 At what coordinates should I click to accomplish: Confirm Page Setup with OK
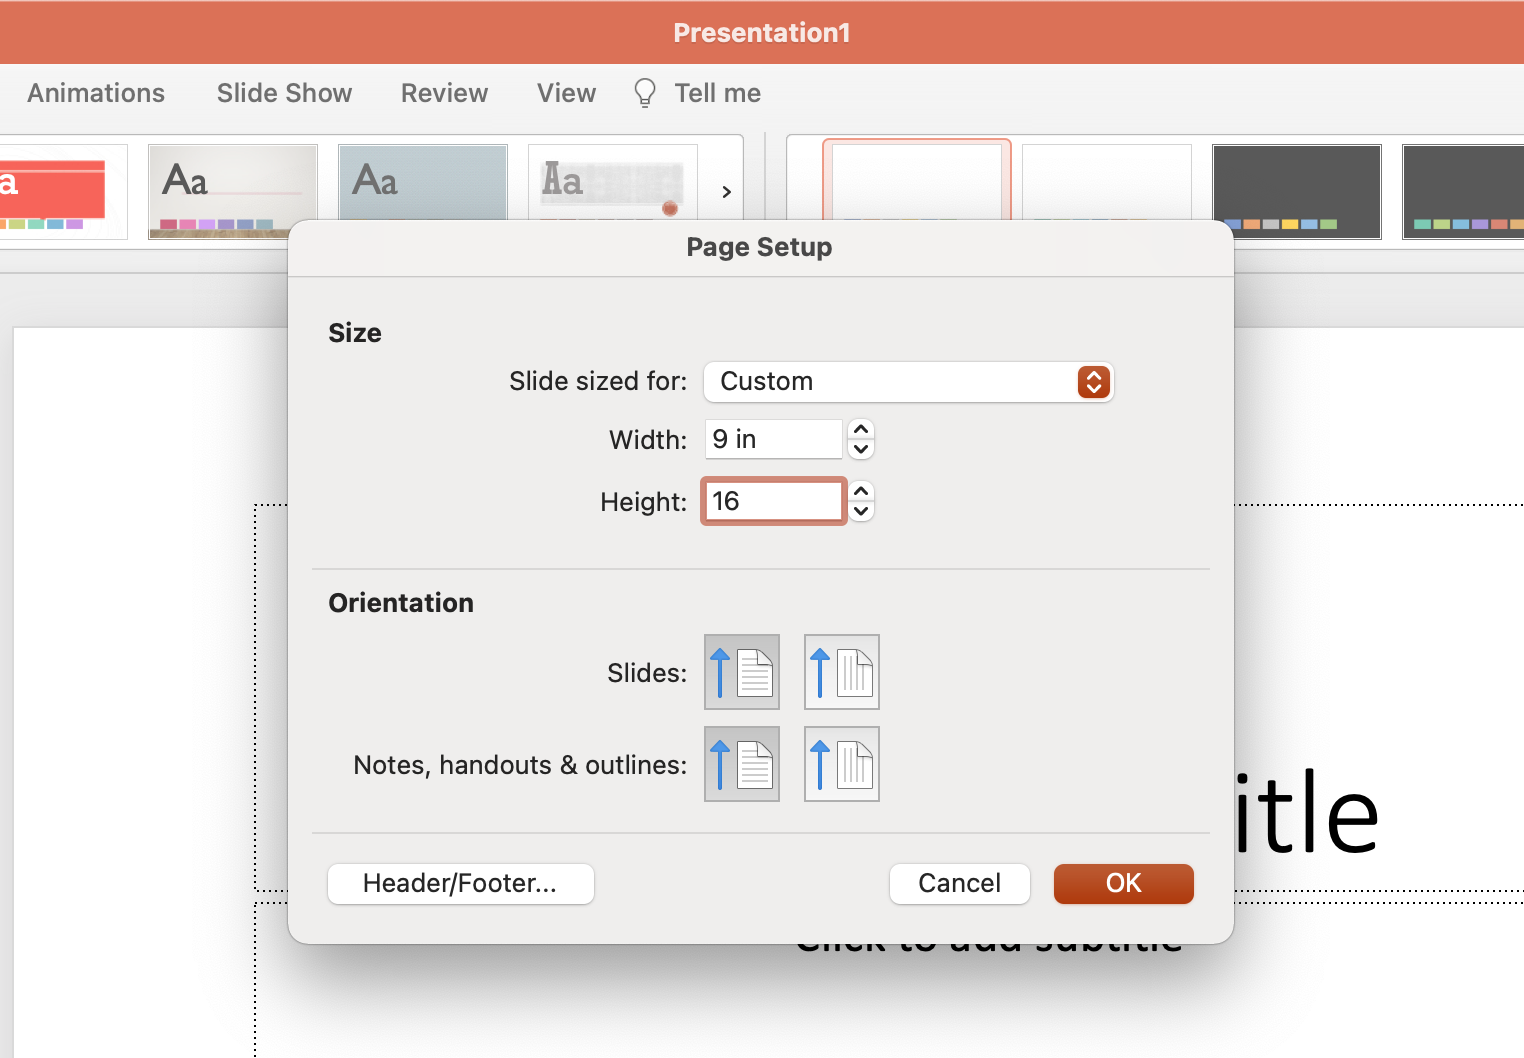pos(1124,884)
